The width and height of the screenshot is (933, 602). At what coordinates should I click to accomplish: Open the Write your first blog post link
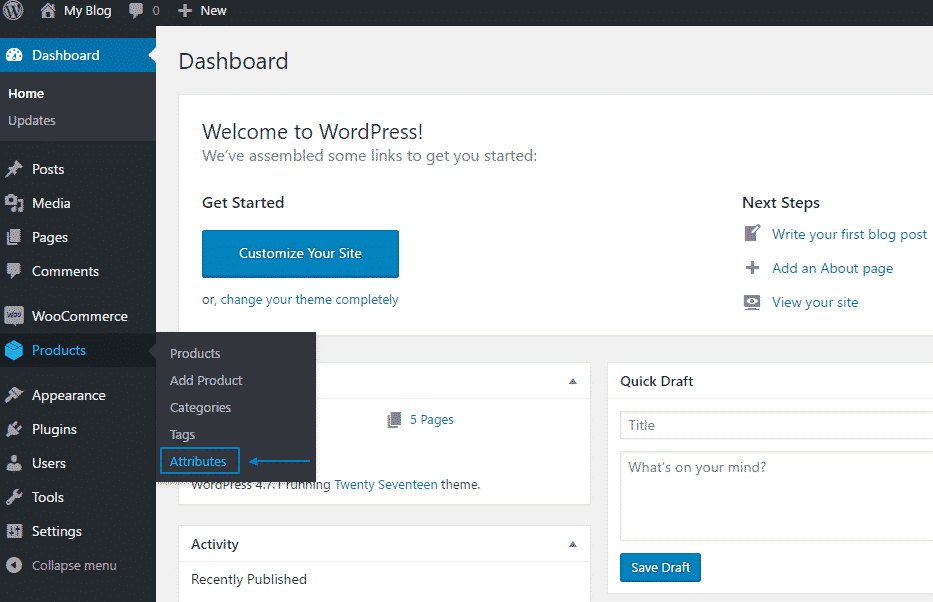849,234
